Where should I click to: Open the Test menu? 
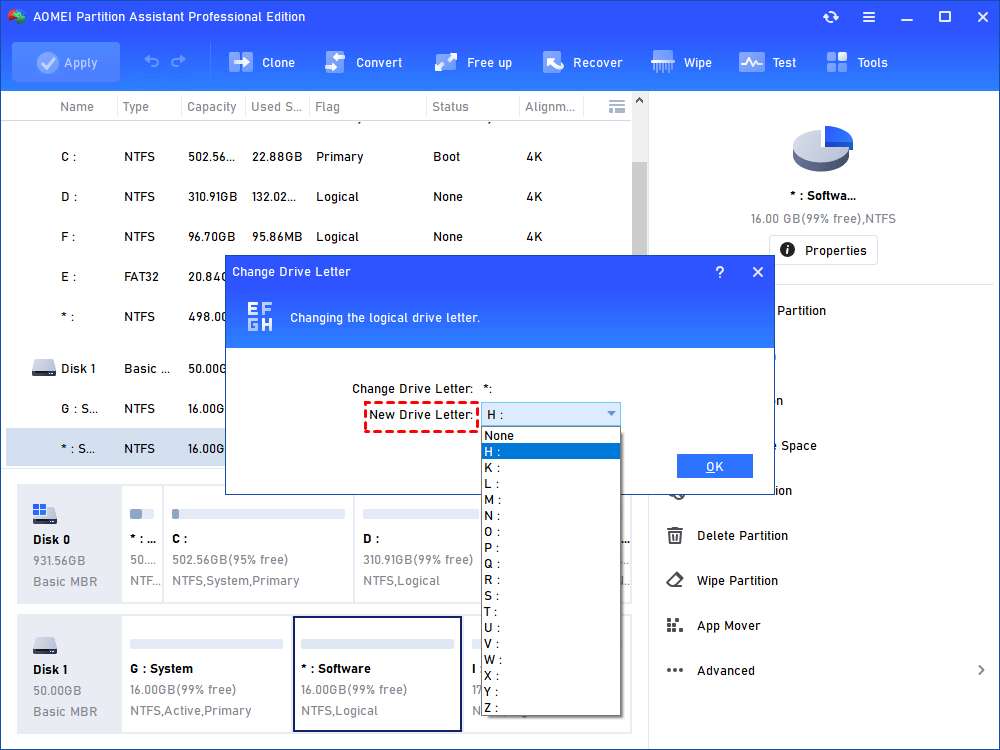click(x=767, y=62)
